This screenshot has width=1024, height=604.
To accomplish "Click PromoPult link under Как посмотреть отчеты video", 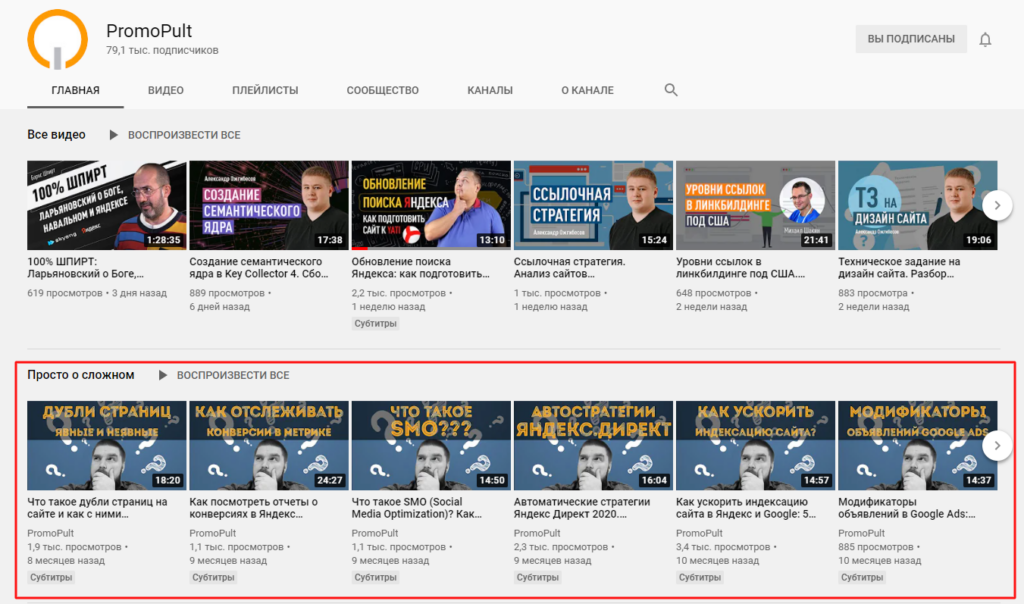I will (212, 533).
